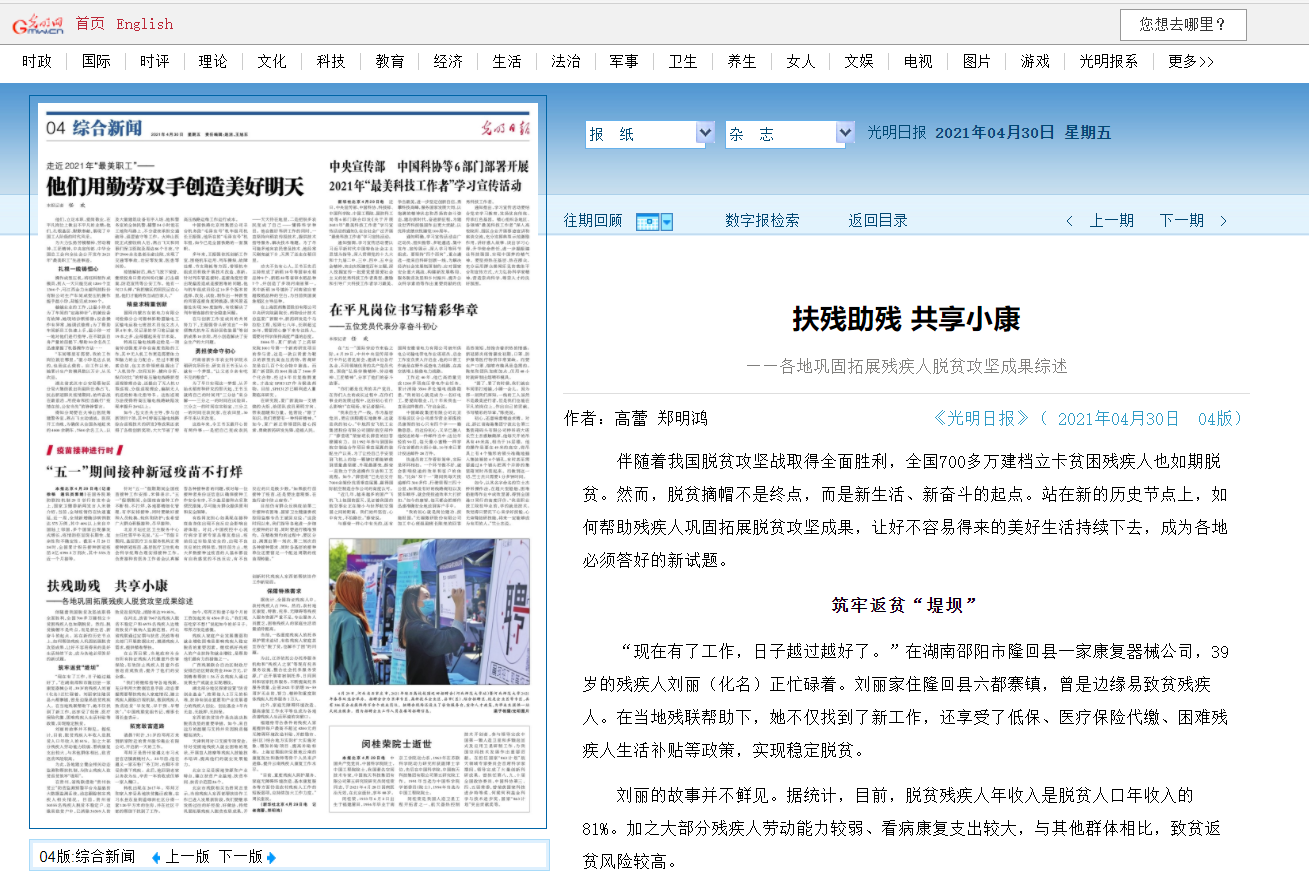Open the 养生 menu item
Viewport: 1309px width, 881px height.
coord(741,61)
